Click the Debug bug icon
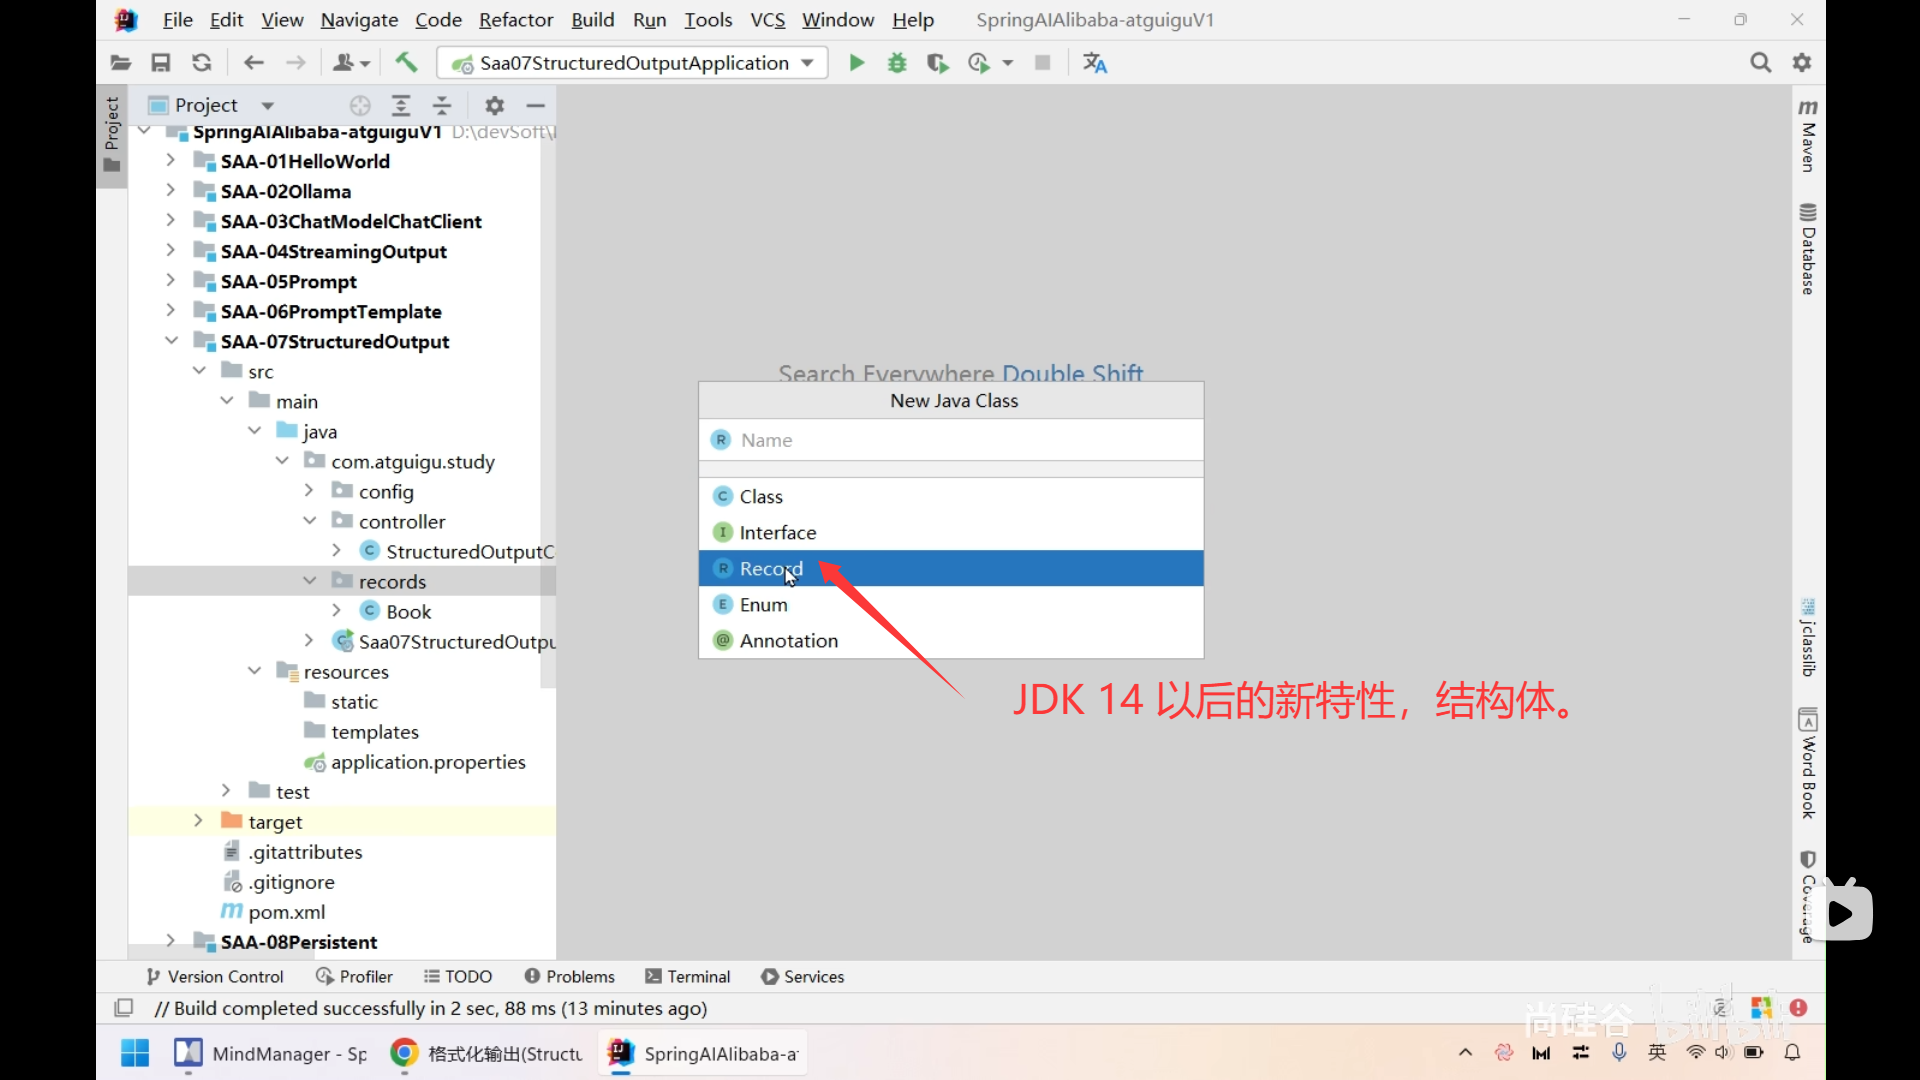The image size is (1920, 1080). 897,63
